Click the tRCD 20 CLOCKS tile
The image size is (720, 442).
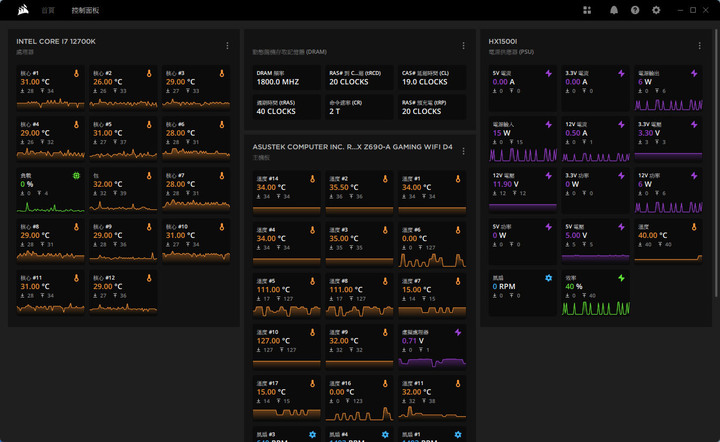click(359, 78)
